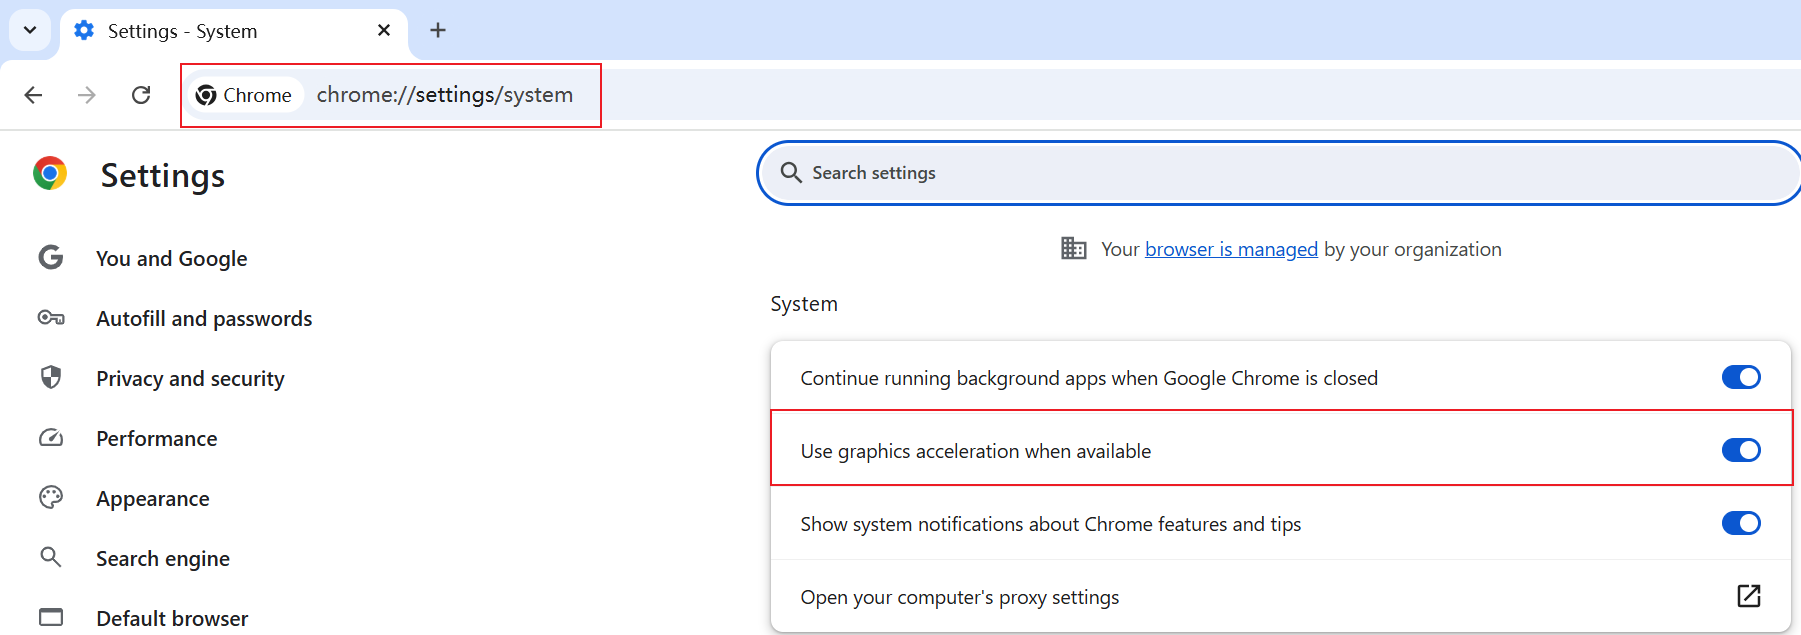Viewport: 1801px width, 635px height.
Task: Open the browser is managed link
Action: click(1231, 249)
